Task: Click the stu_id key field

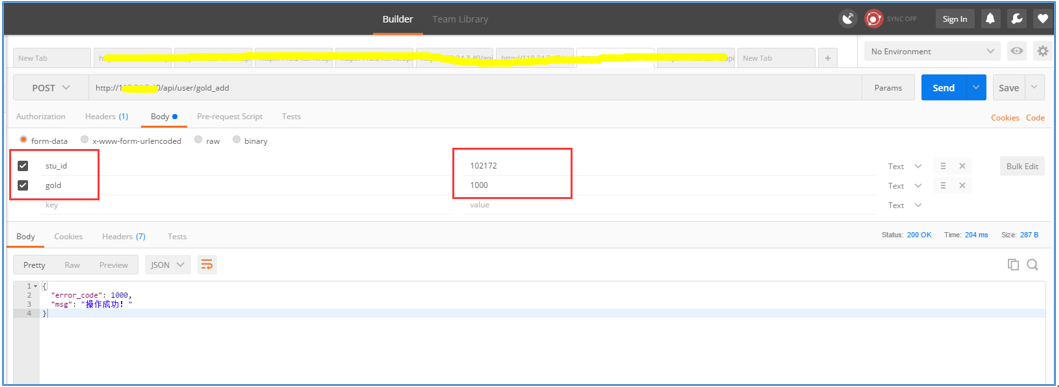Action: pyautogui.click(x=244, y=166)
